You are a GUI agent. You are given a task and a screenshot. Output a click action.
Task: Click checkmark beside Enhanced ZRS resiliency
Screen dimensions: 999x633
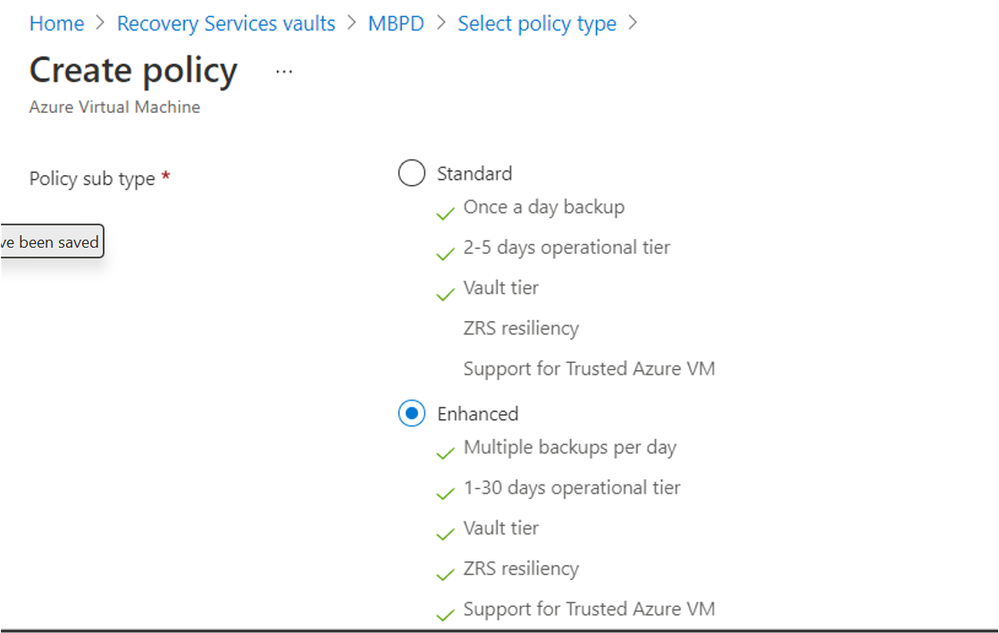coord(445,574)
